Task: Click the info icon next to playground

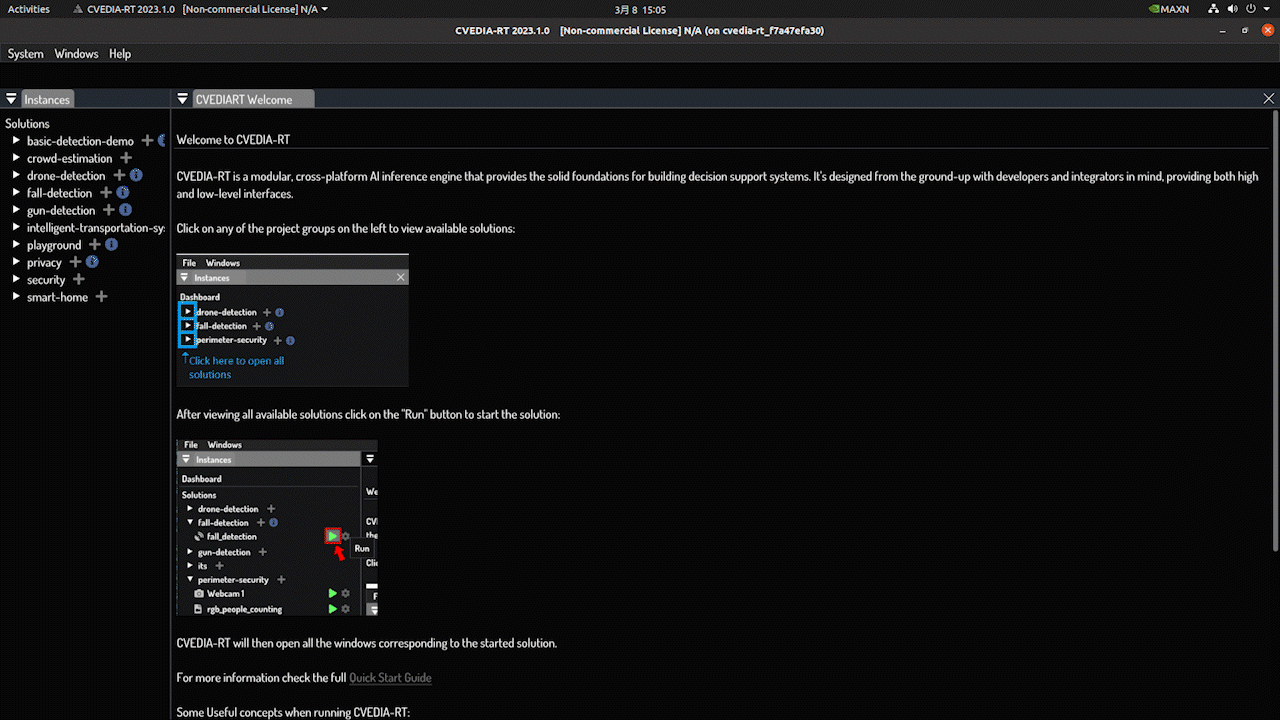Action: (x=111, y=244)
